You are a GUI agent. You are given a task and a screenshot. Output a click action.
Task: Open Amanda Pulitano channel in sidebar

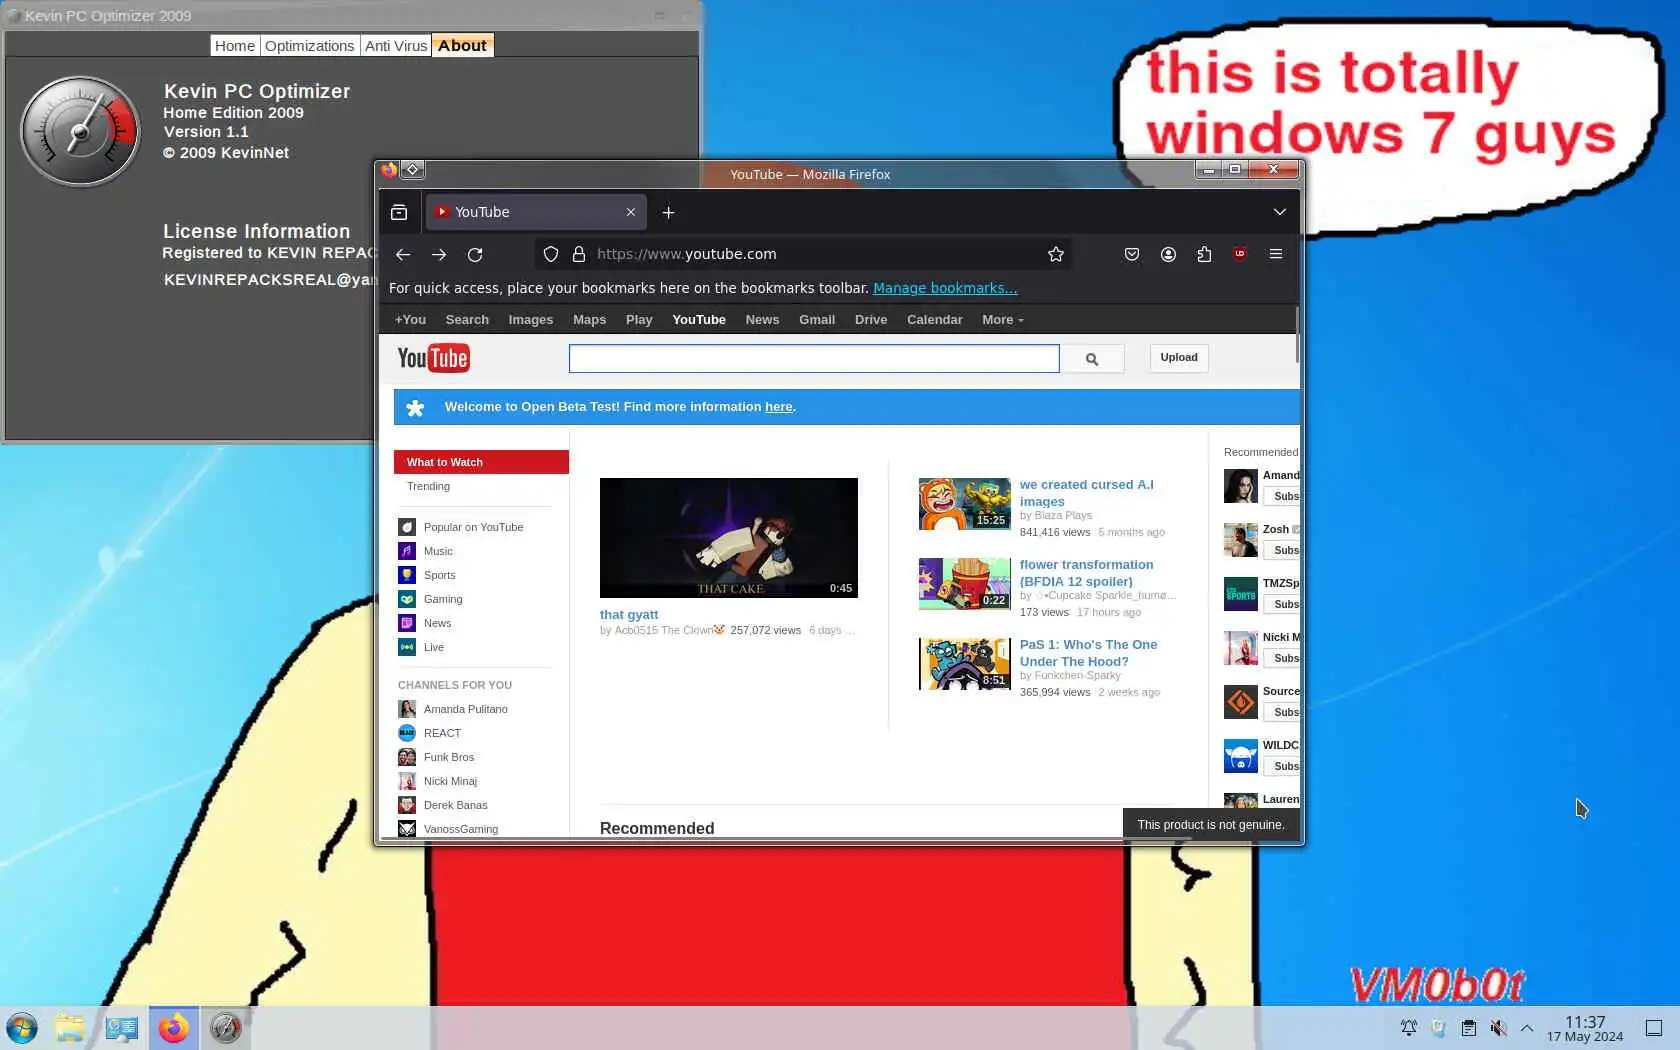pyautogui.click(x=466, y=709)
